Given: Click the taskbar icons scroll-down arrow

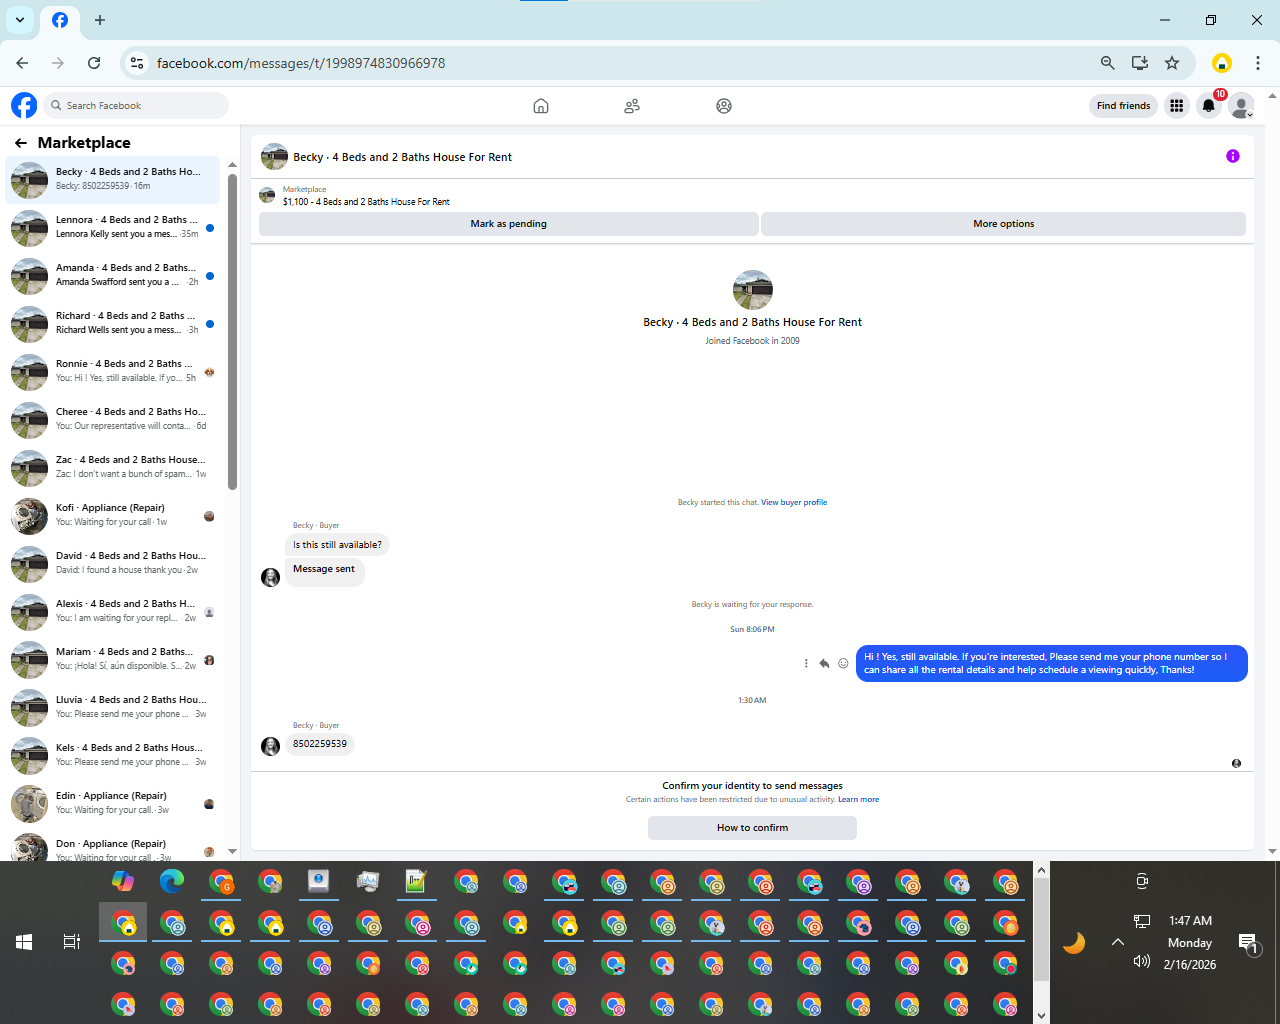Looking at the screenshot, I should pos(1041,1015).
